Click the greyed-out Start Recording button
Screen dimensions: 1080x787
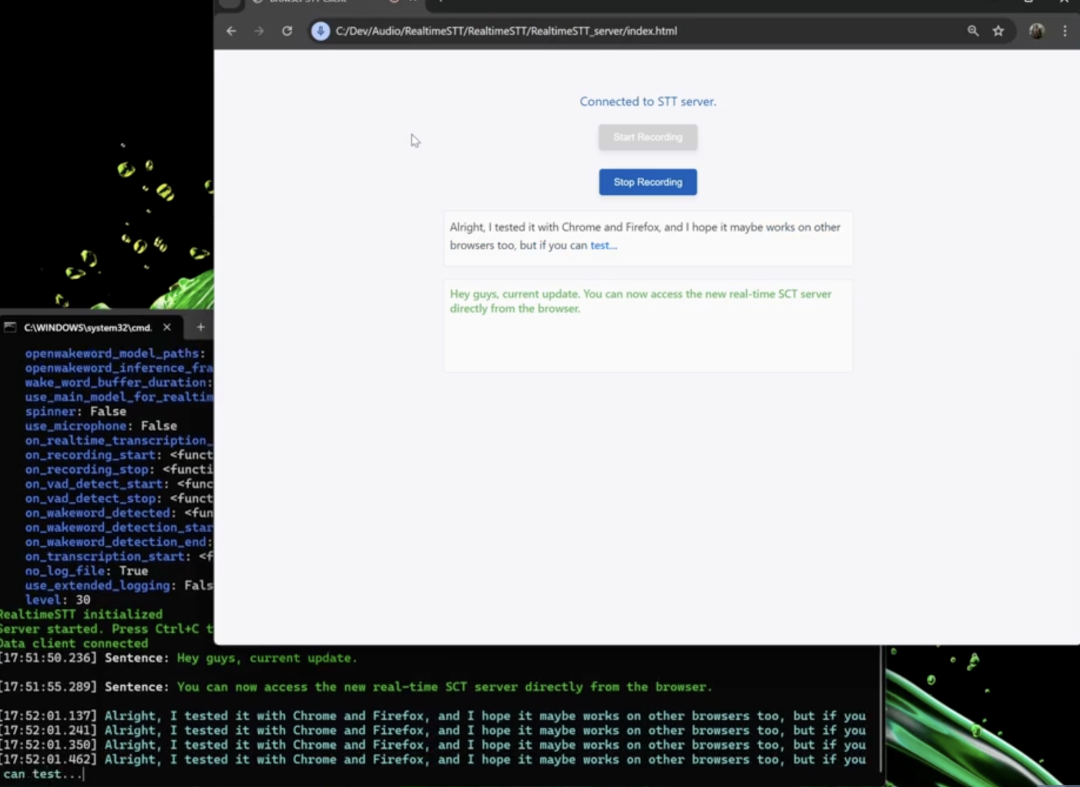pyautogui.click(x=647, y=137)
